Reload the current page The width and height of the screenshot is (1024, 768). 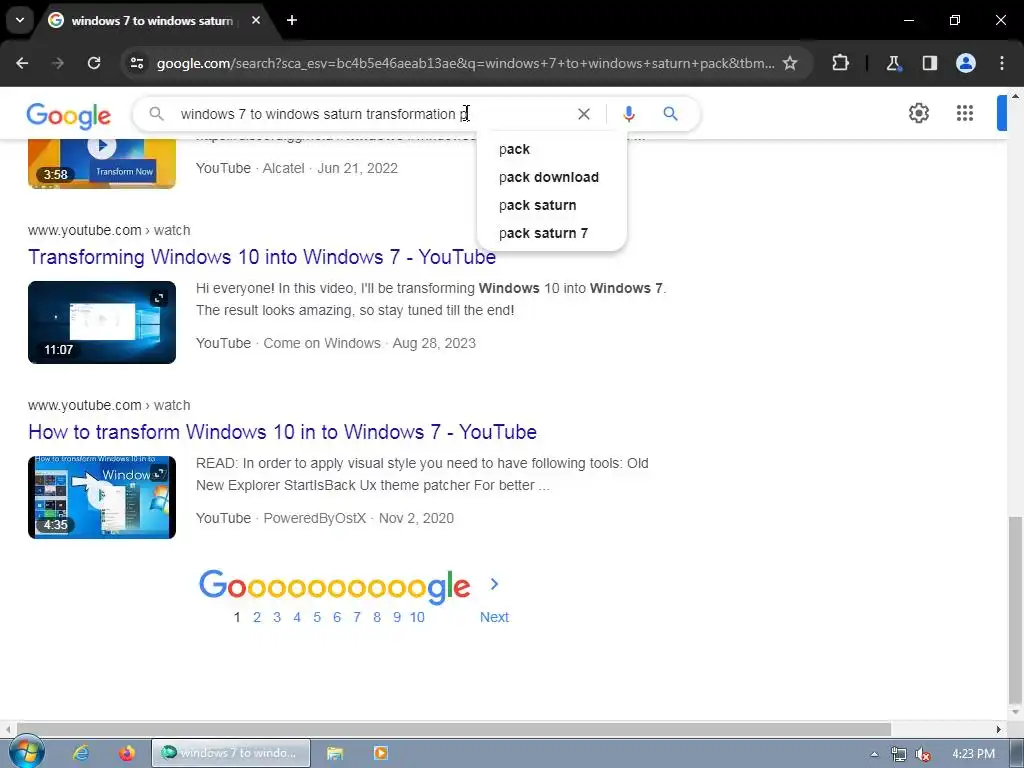point(94,63)
